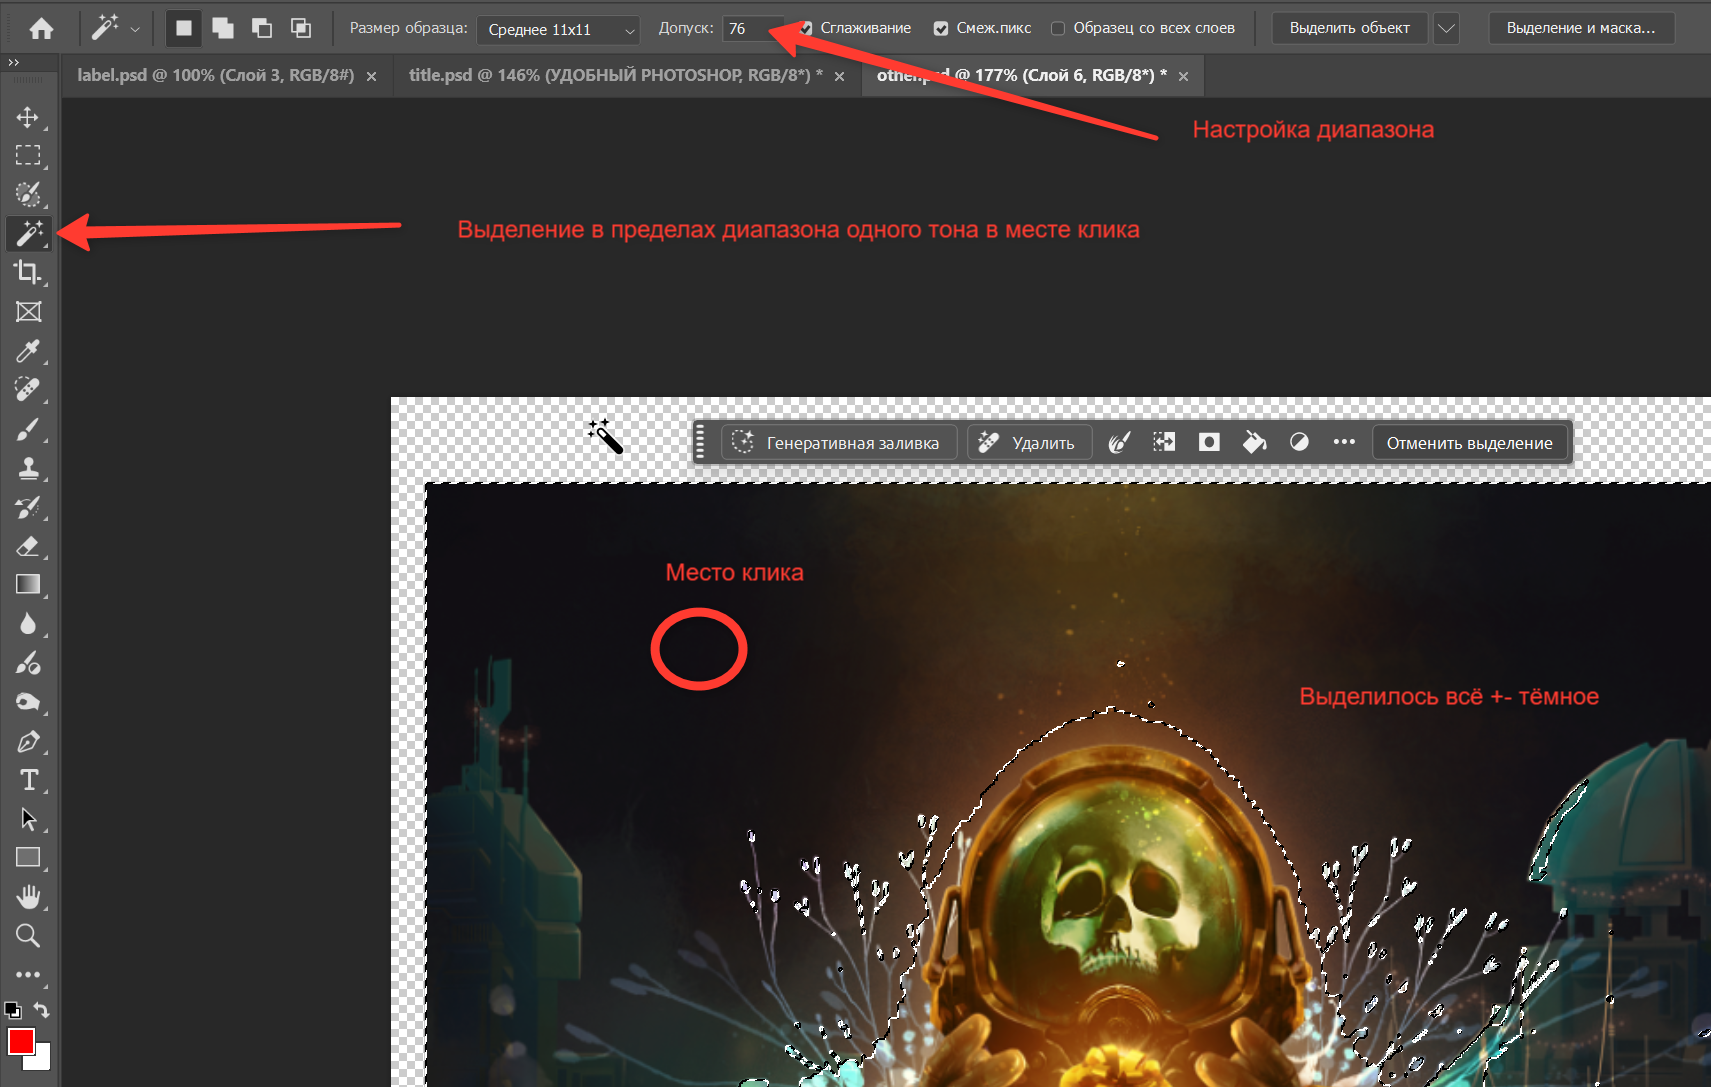The width and height of the screenshot is (1711, 1087).
Task: Open the red foreground color swatch
Action: tap(21, 1041)
